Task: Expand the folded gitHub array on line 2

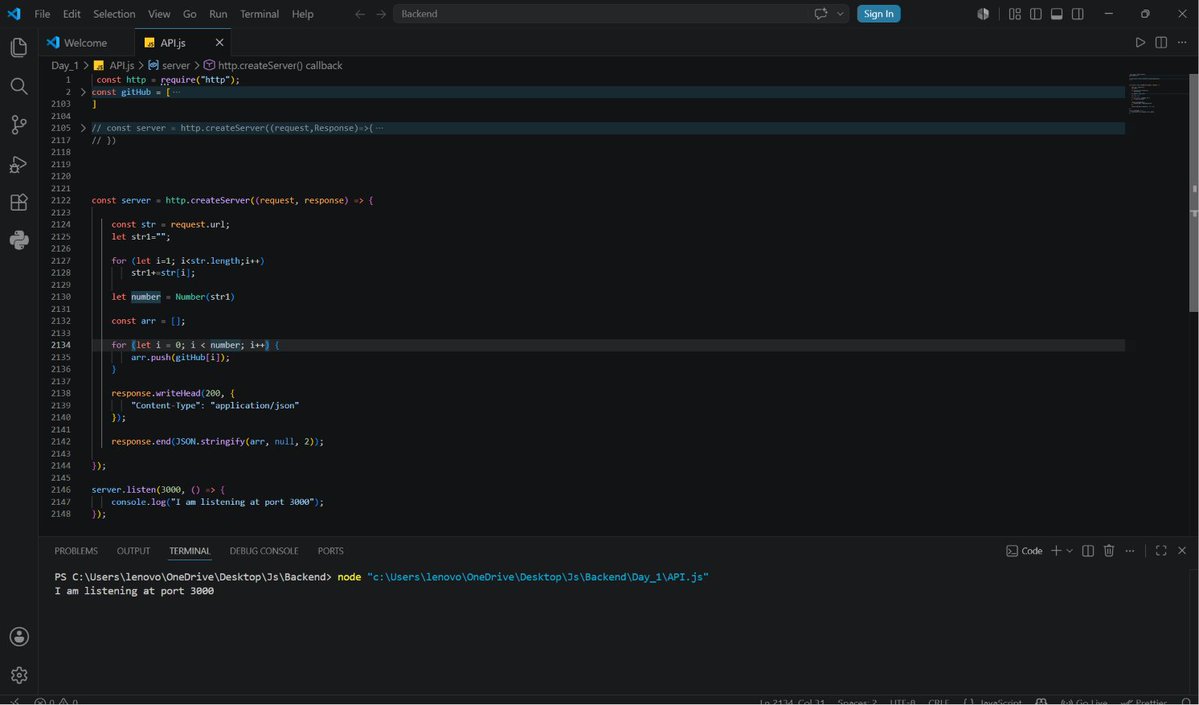Action: click(x=83, y=92)
